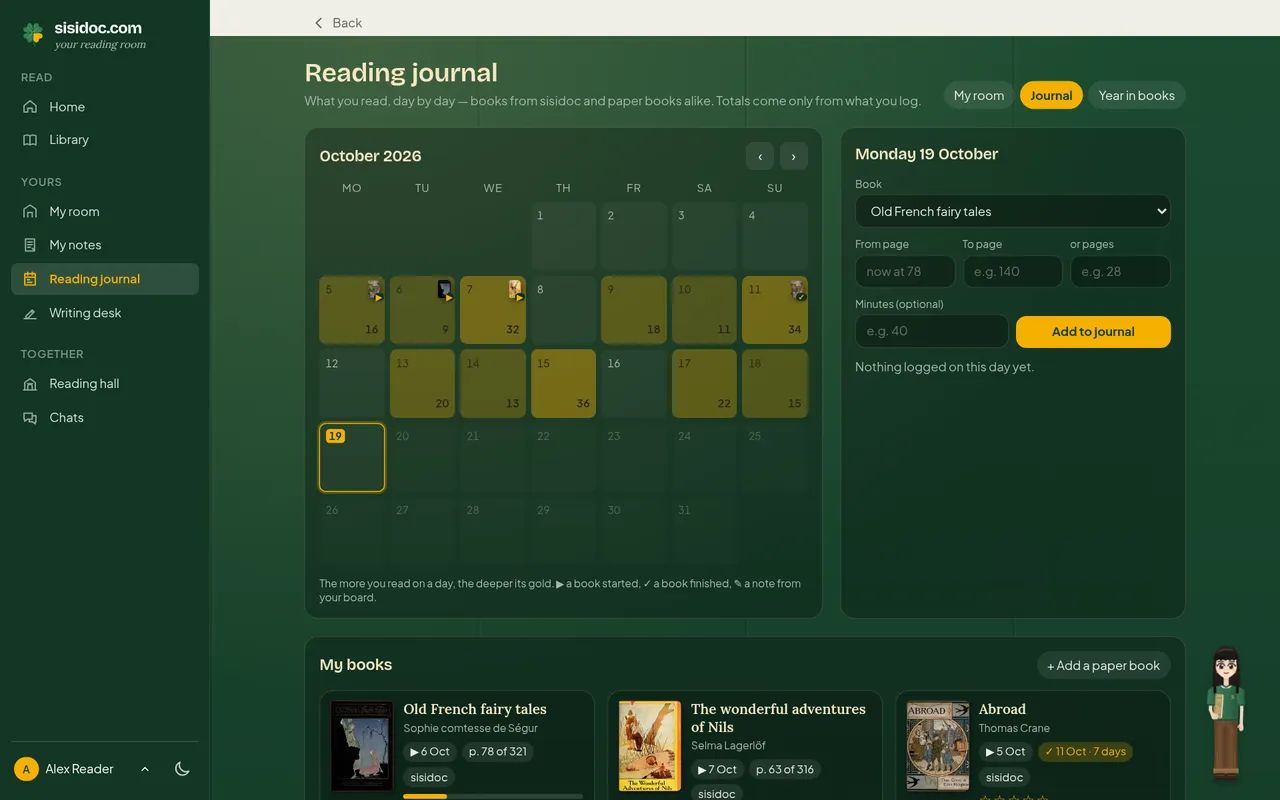The height and width of the screenshot is (800, 1280).
Task: Click the Reading hall building icon
Action: coord(30,384)
